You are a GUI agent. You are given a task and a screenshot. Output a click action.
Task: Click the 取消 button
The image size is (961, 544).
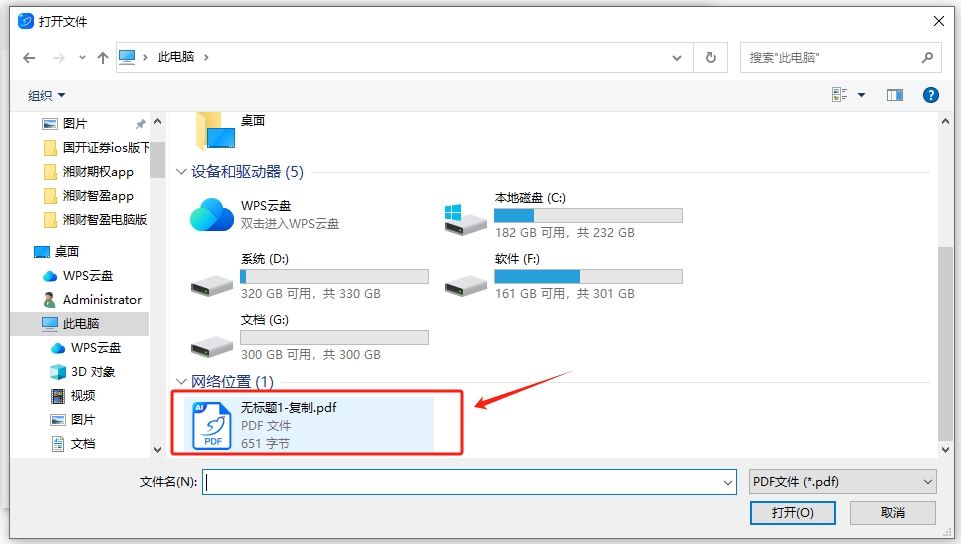pyautogui.click(x=892, y=513)
